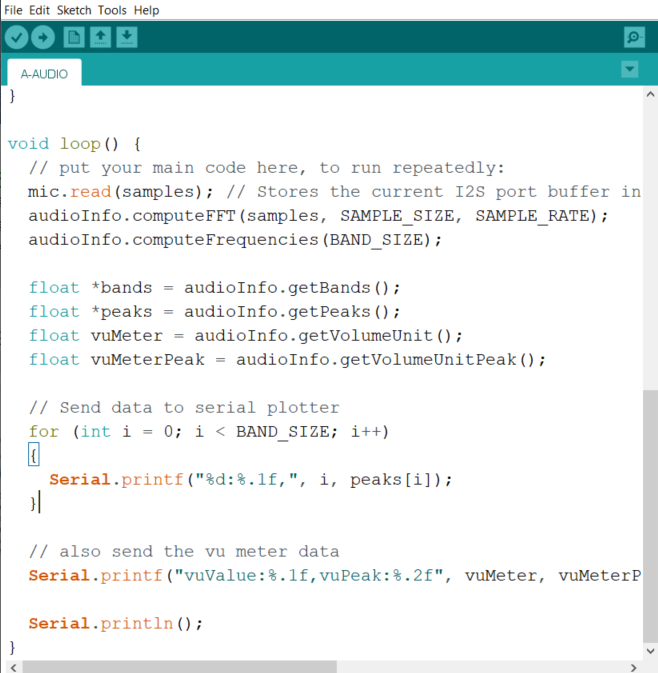This screenshot has height=673, width=658.
Task: Open the Help menu
Action: (146, 10)
